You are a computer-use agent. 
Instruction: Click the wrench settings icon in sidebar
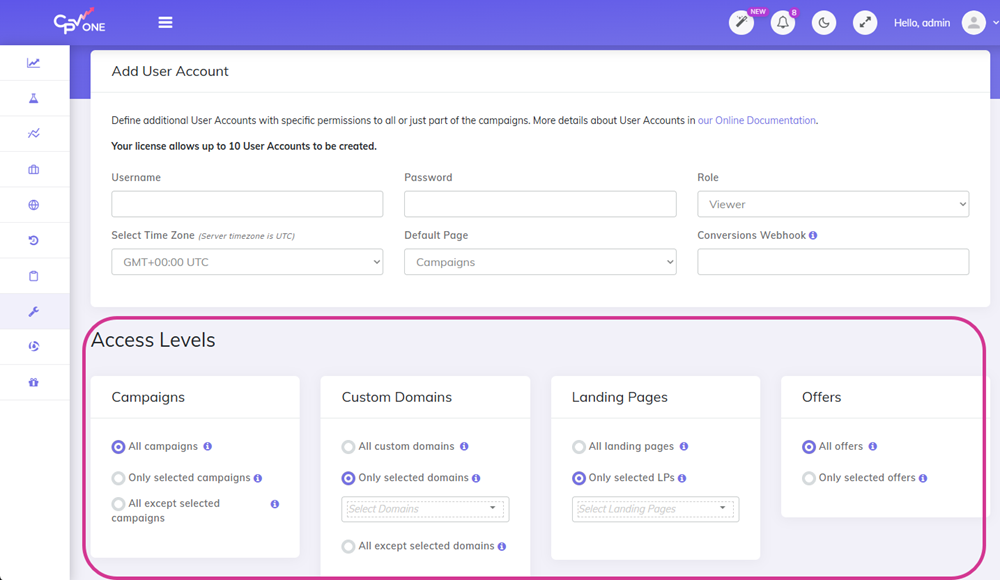point(34,311)
